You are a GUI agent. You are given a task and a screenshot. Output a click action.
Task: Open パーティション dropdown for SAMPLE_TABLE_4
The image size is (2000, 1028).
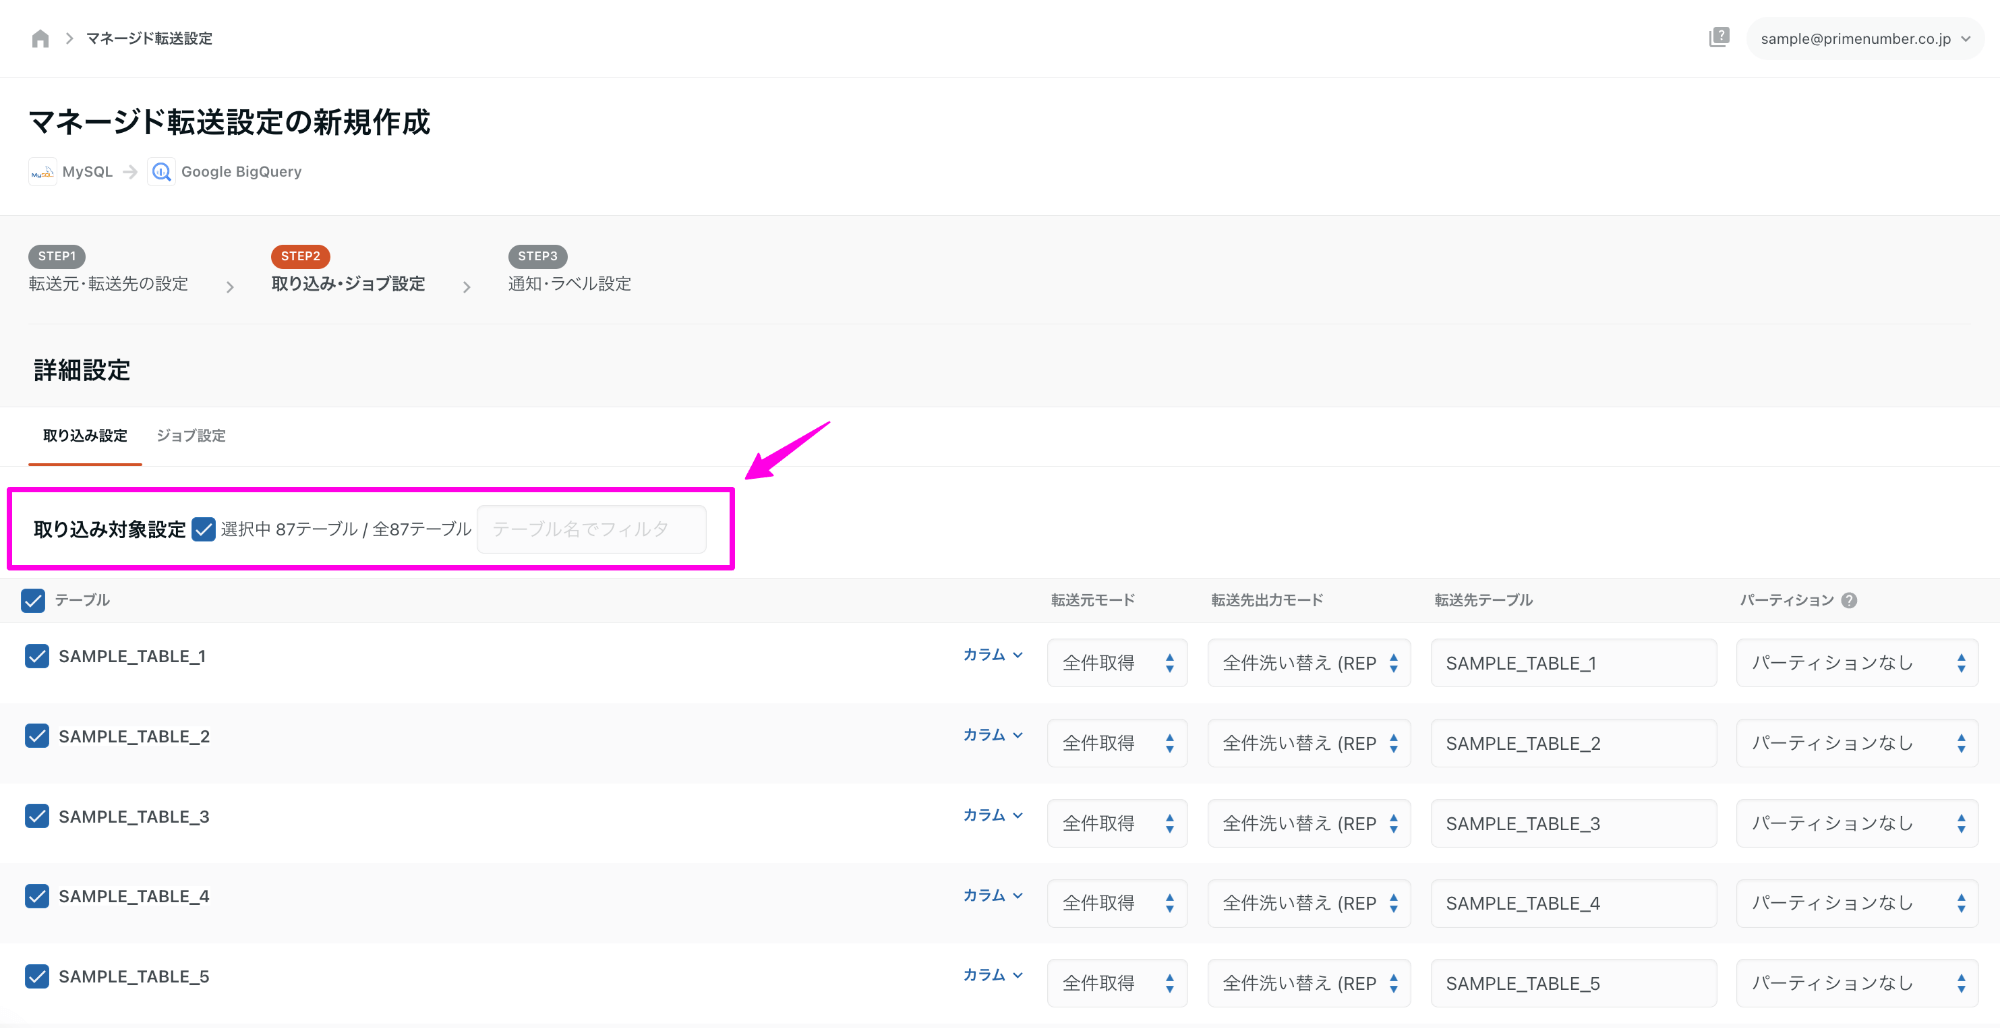pos(1857,903)
